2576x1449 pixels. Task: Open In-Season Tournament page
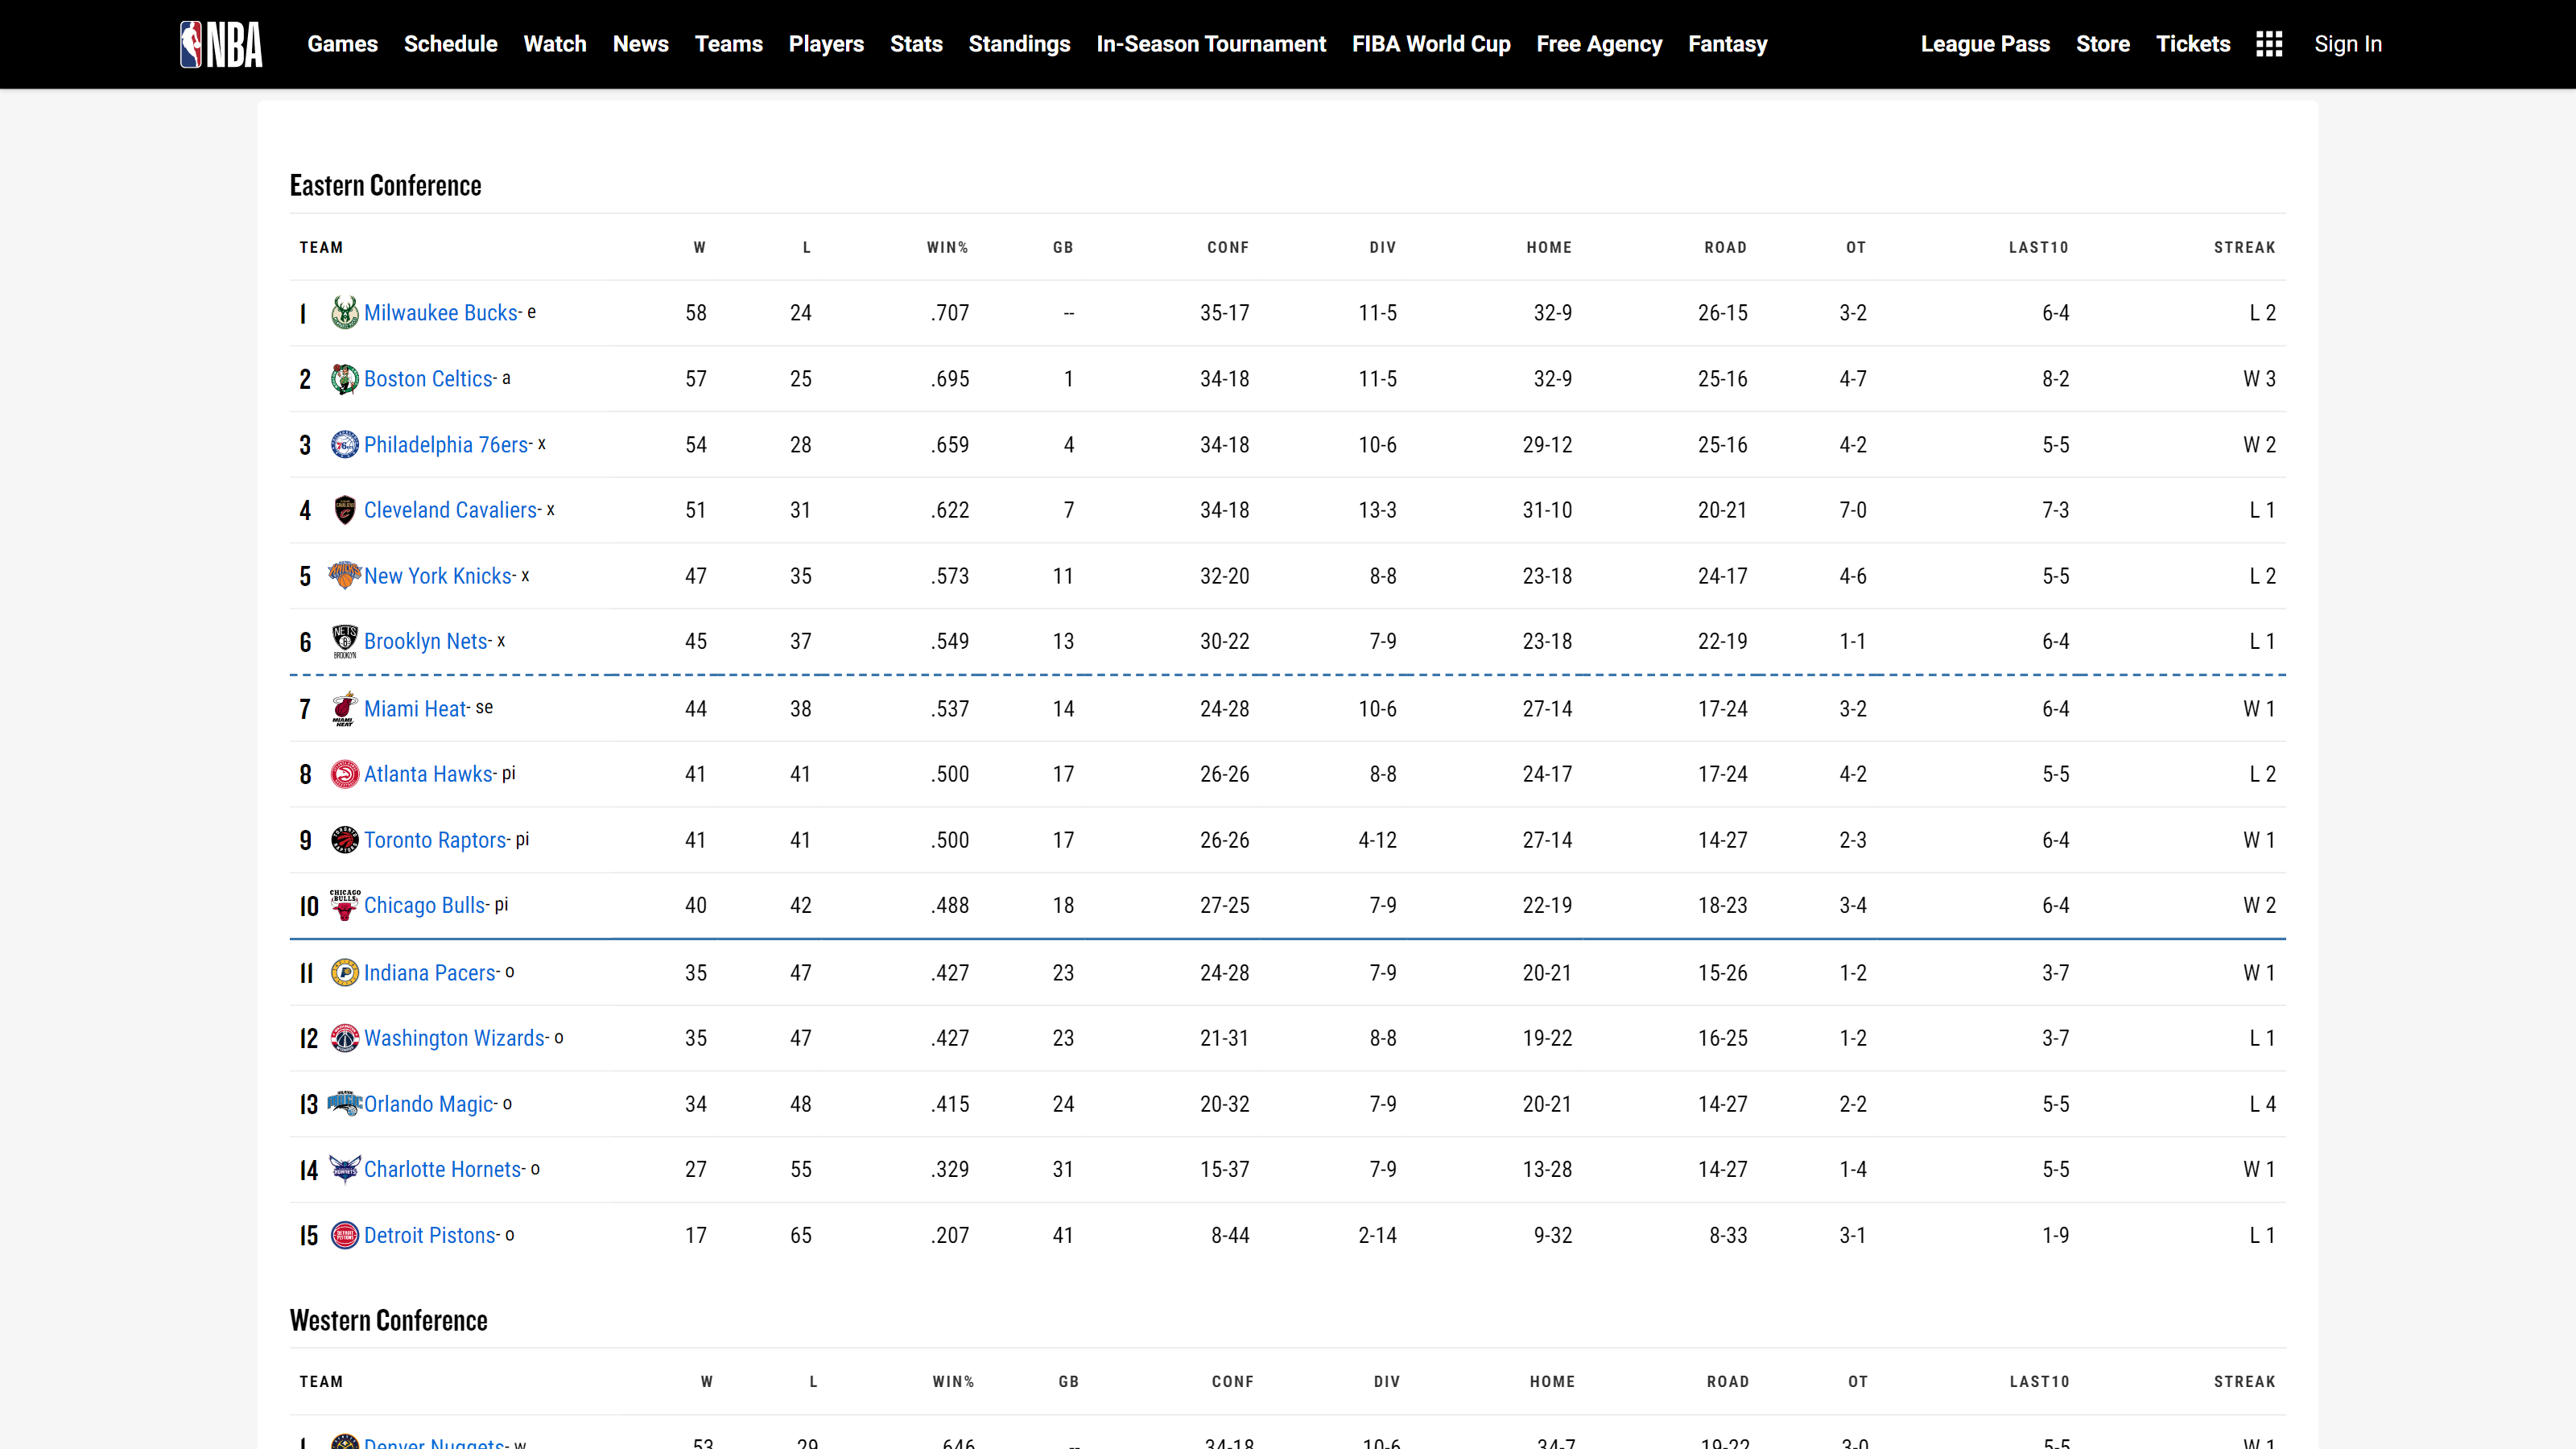pos(1211,44)
